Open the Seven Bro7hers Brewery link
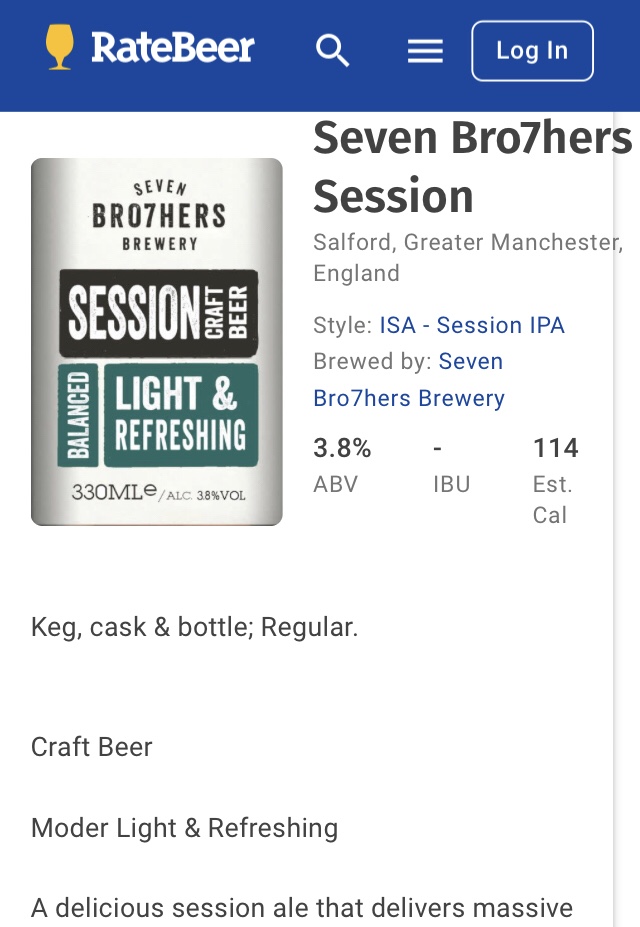640x927 pixels. 409,397
